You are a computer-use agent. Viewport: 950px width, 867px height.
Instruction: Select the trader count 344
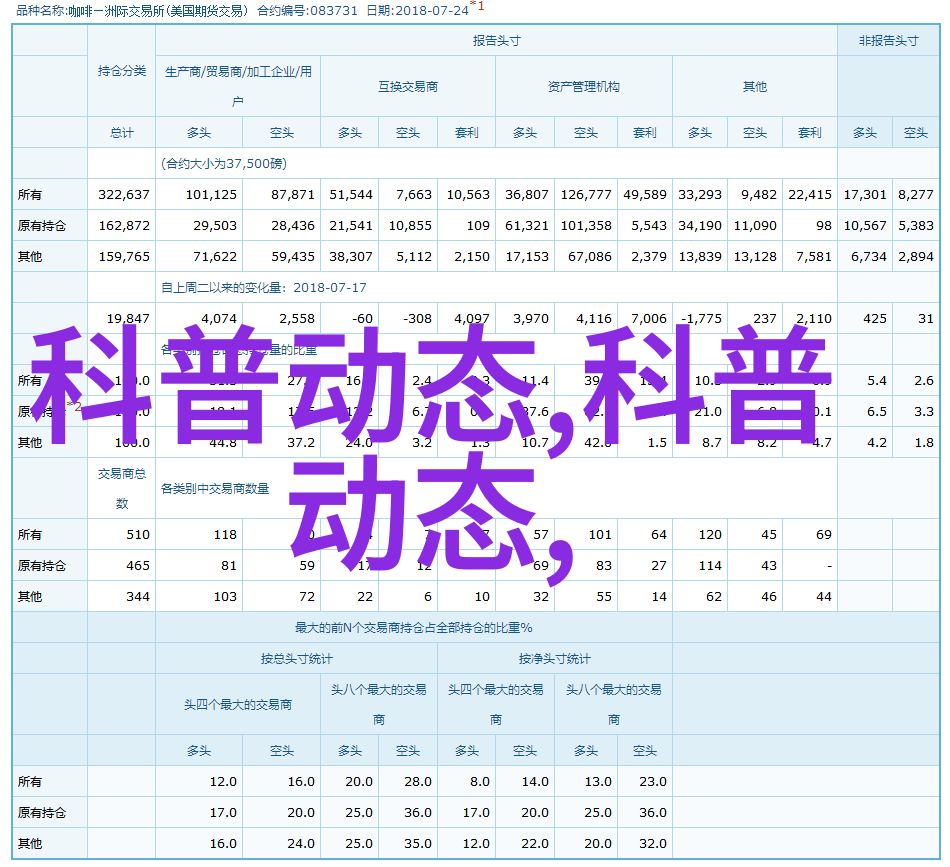coord(138,596)
